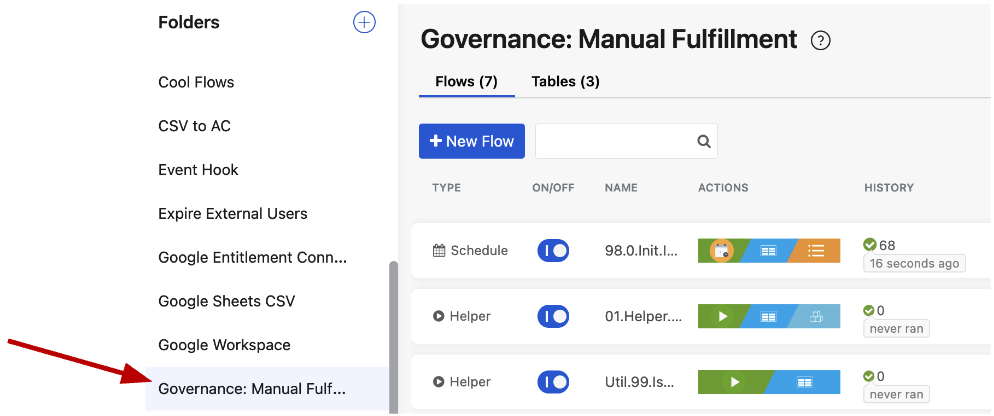Click the Schedule type calendar icon

click(438, 251)
